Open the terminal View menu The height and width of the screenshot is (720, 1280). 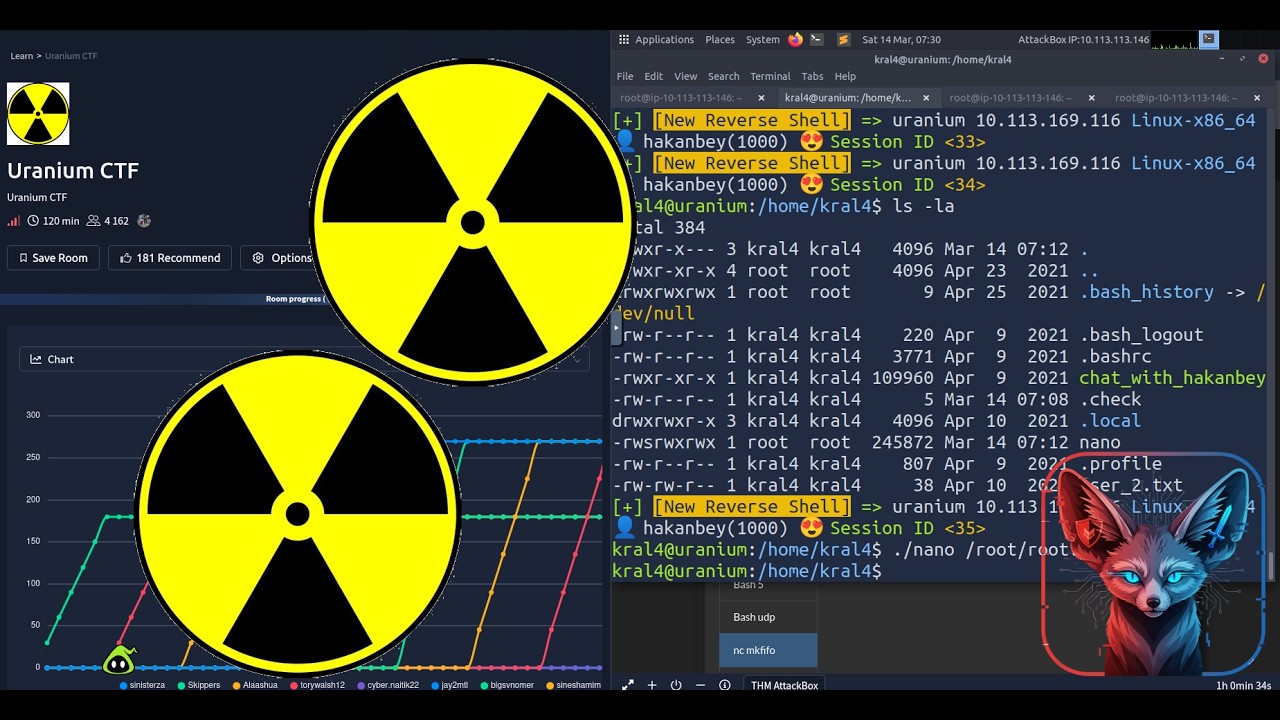click(685, 76)
